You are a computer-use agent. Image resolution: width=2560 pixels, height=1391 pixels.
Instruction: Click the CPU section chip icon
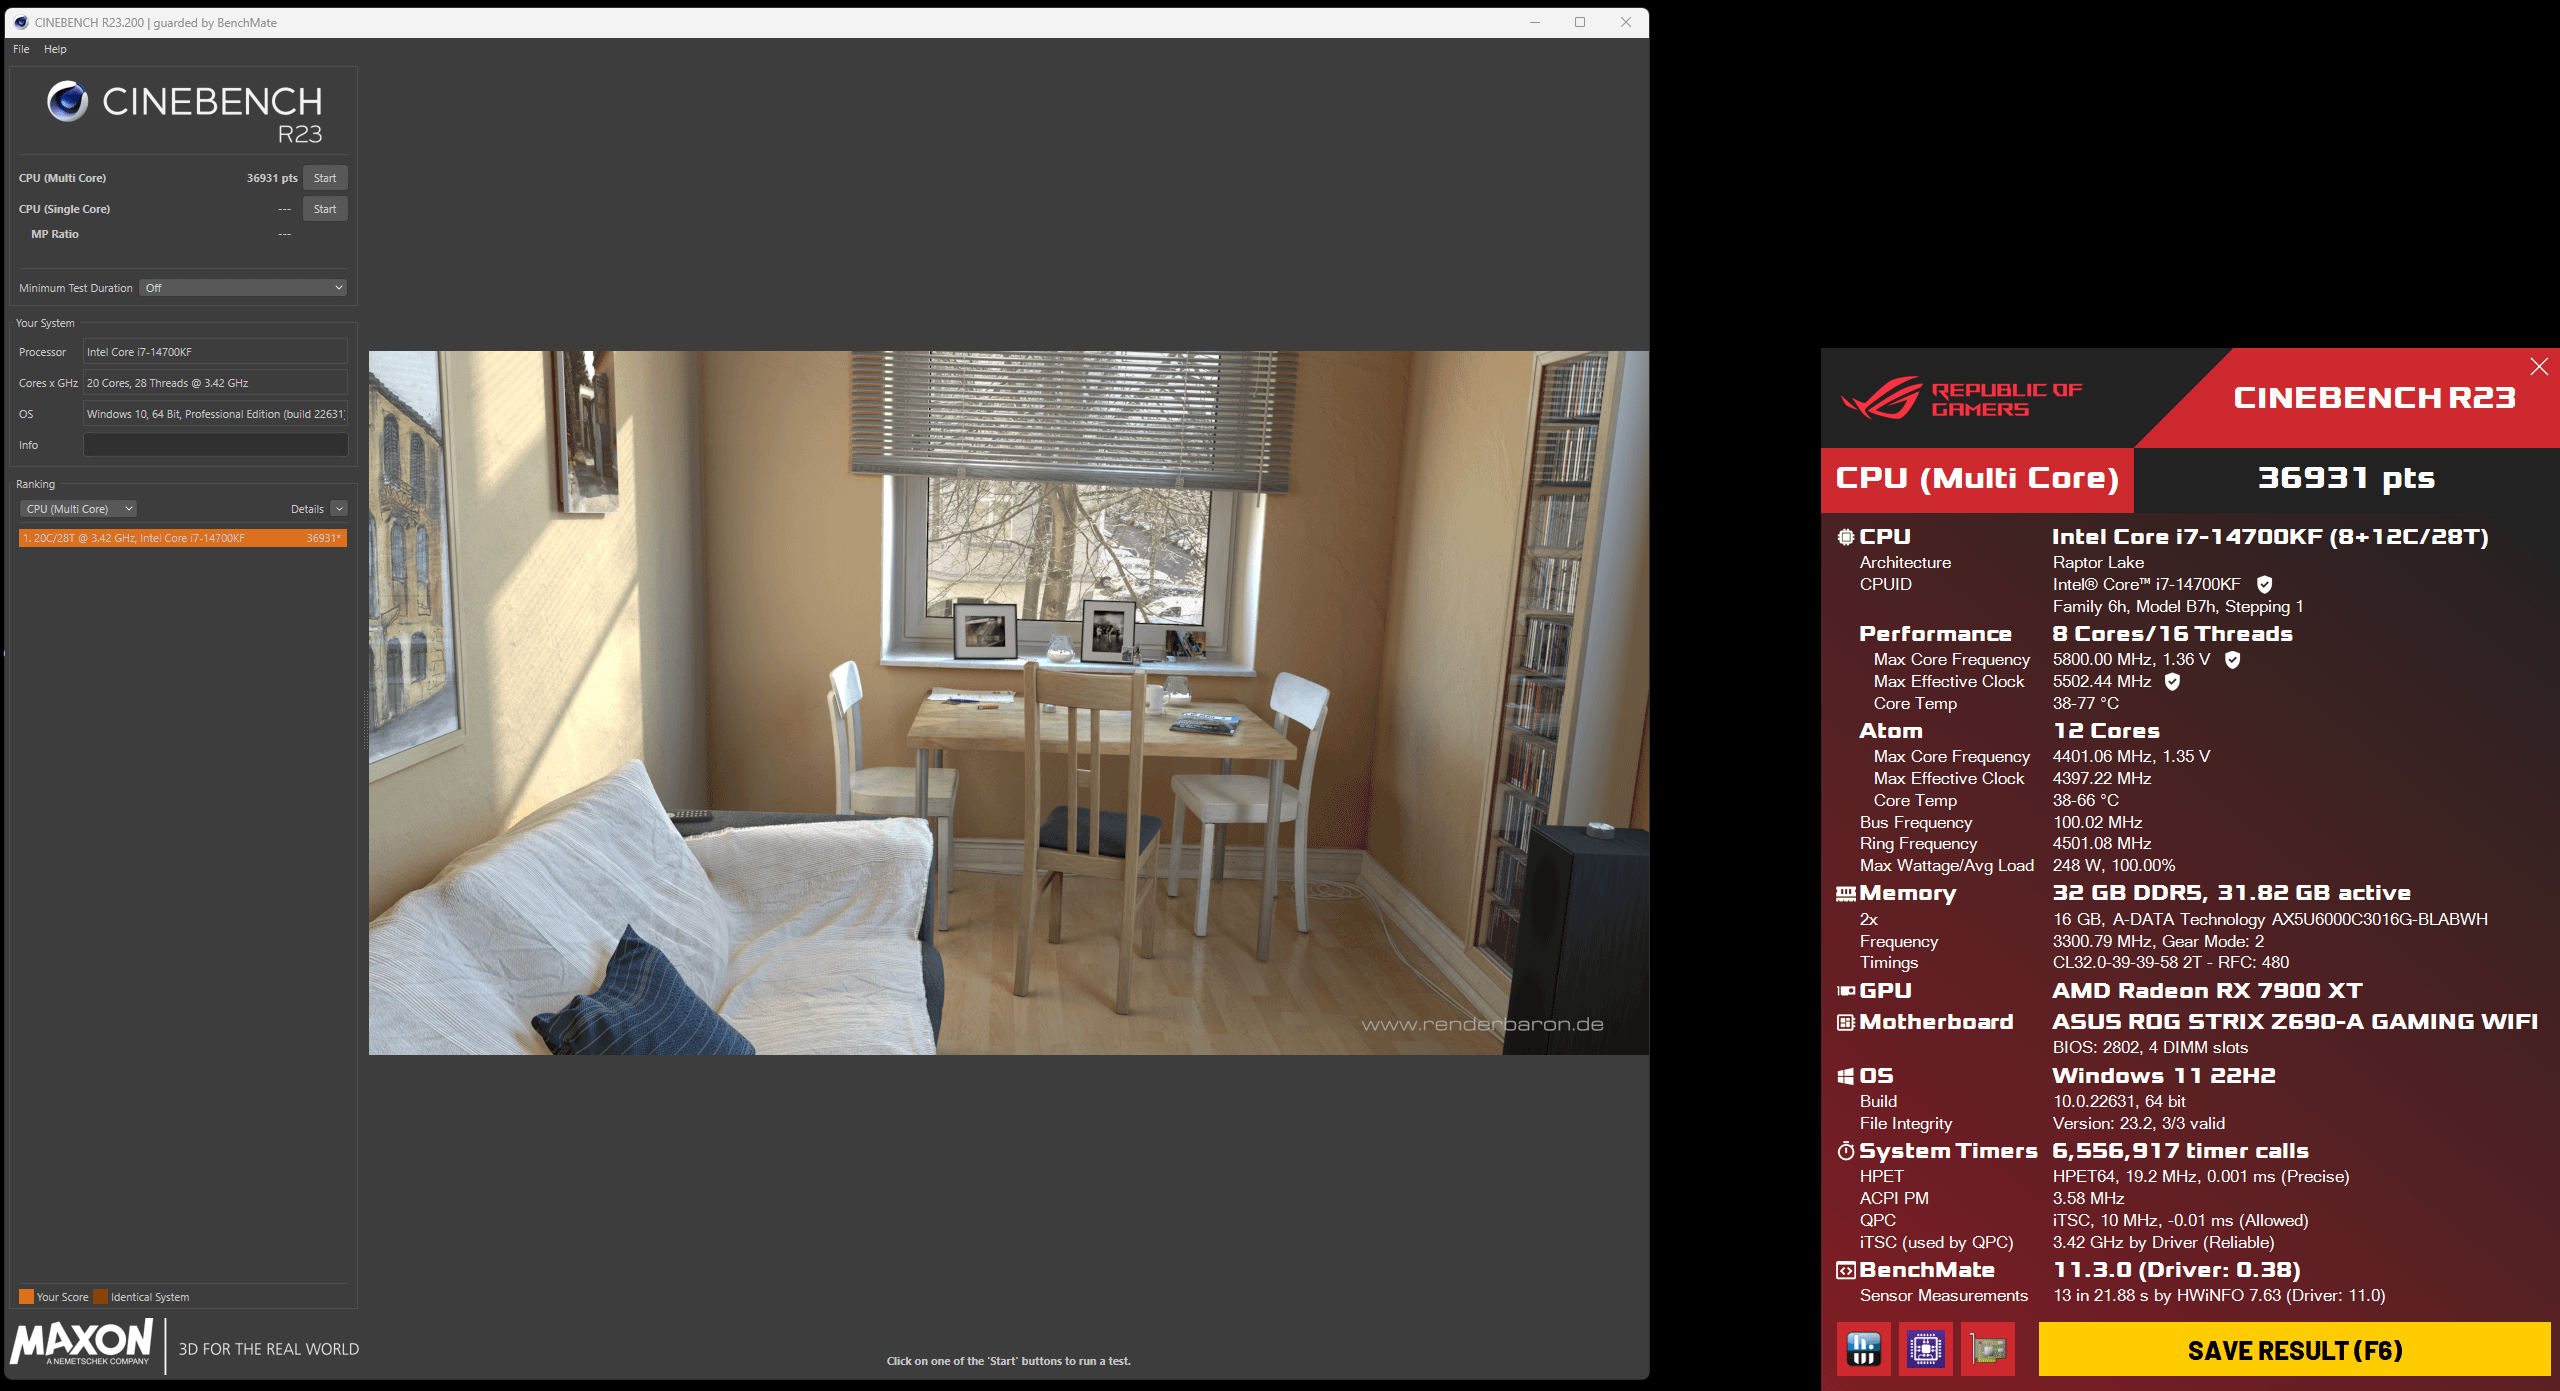(x=1845, y=537)
